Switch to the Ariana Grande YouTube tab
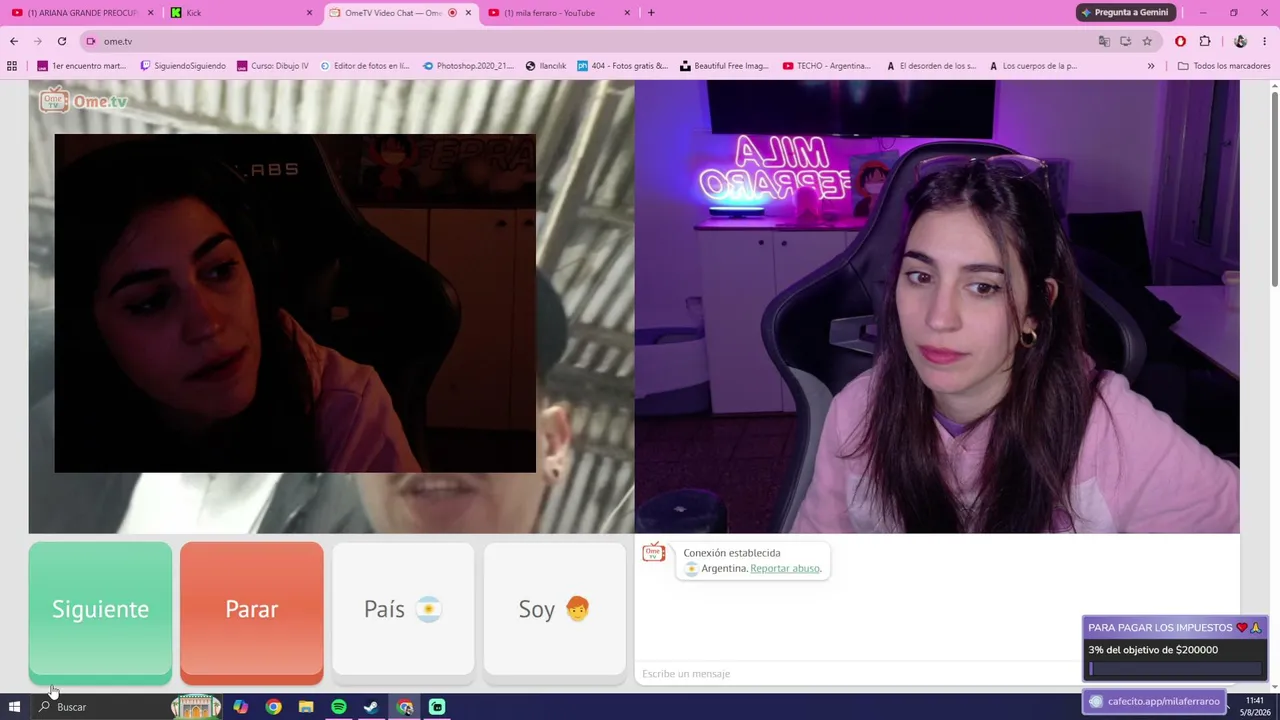 pos(80,13)
